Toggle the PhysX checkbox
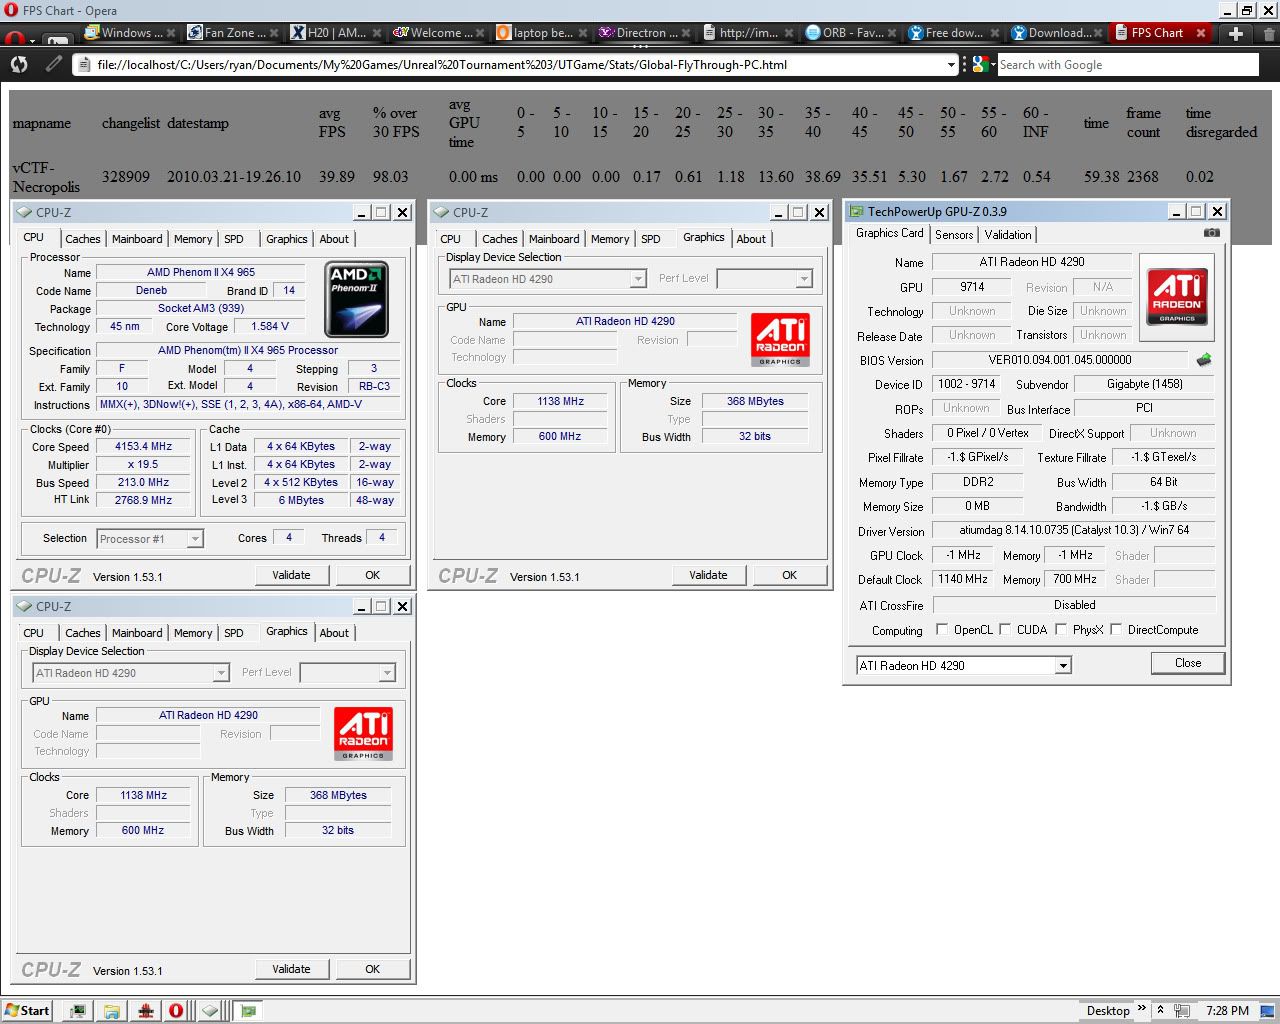The image size is (1280, 1024). tap(1061, 630)
